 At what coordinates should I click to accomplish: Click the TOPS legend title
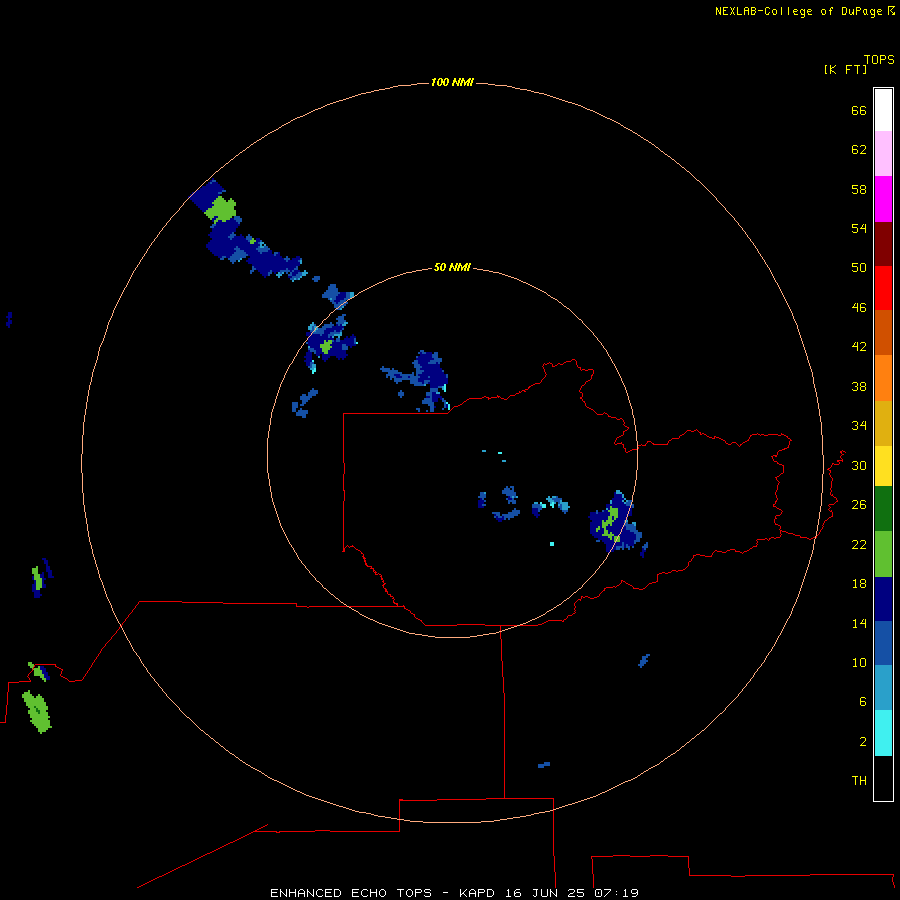click(x=879, y=59)
